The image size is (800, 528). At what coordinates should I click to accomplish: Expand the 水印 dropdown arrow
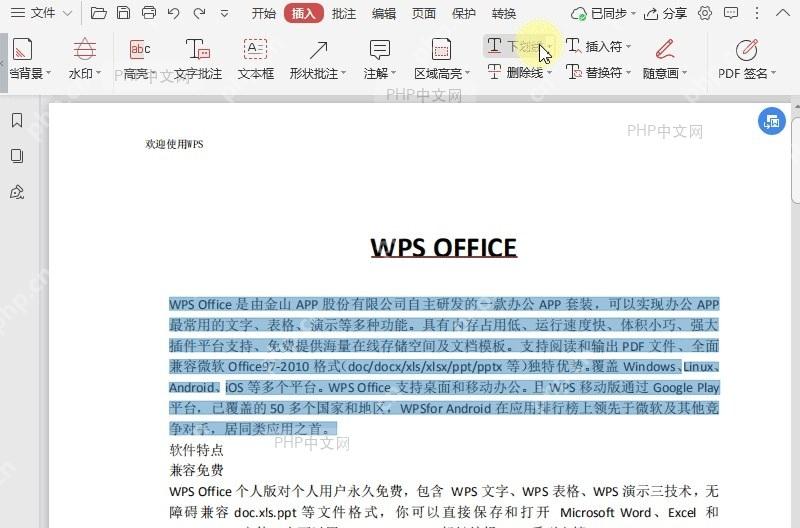coord(98,73)
